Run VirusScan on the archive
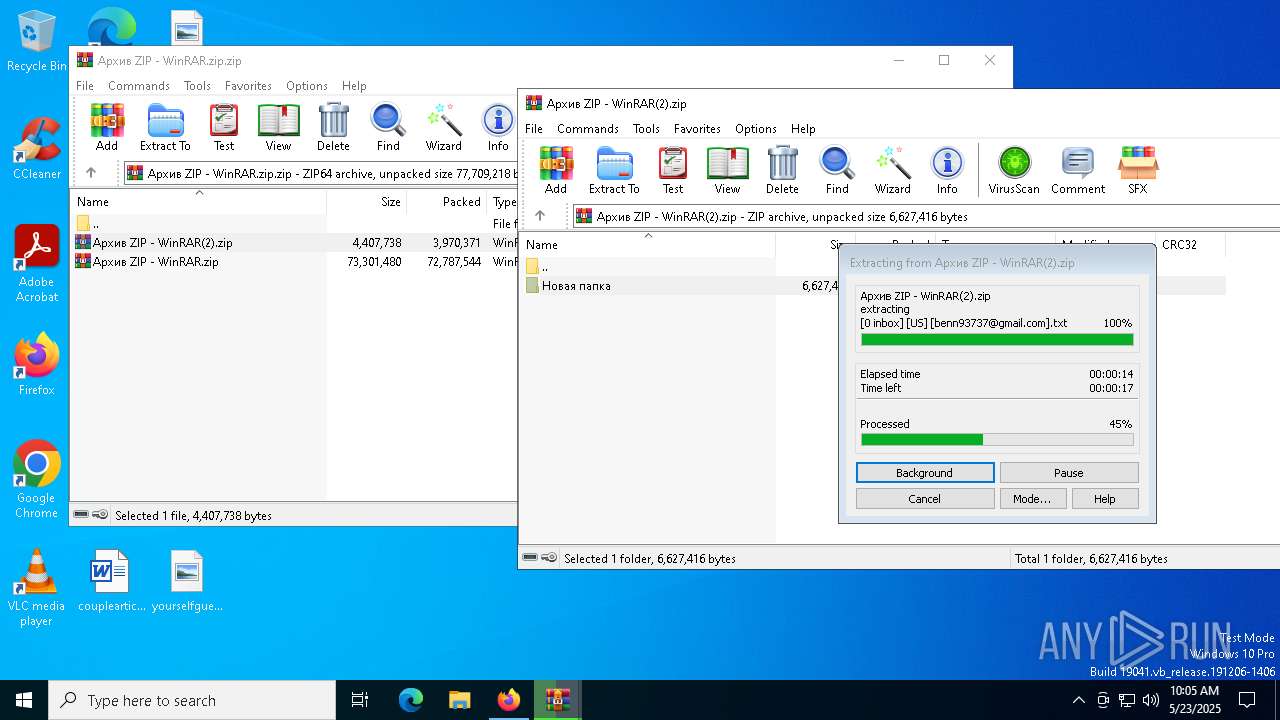This screenshot has height=720, width=1280. 1014,169
